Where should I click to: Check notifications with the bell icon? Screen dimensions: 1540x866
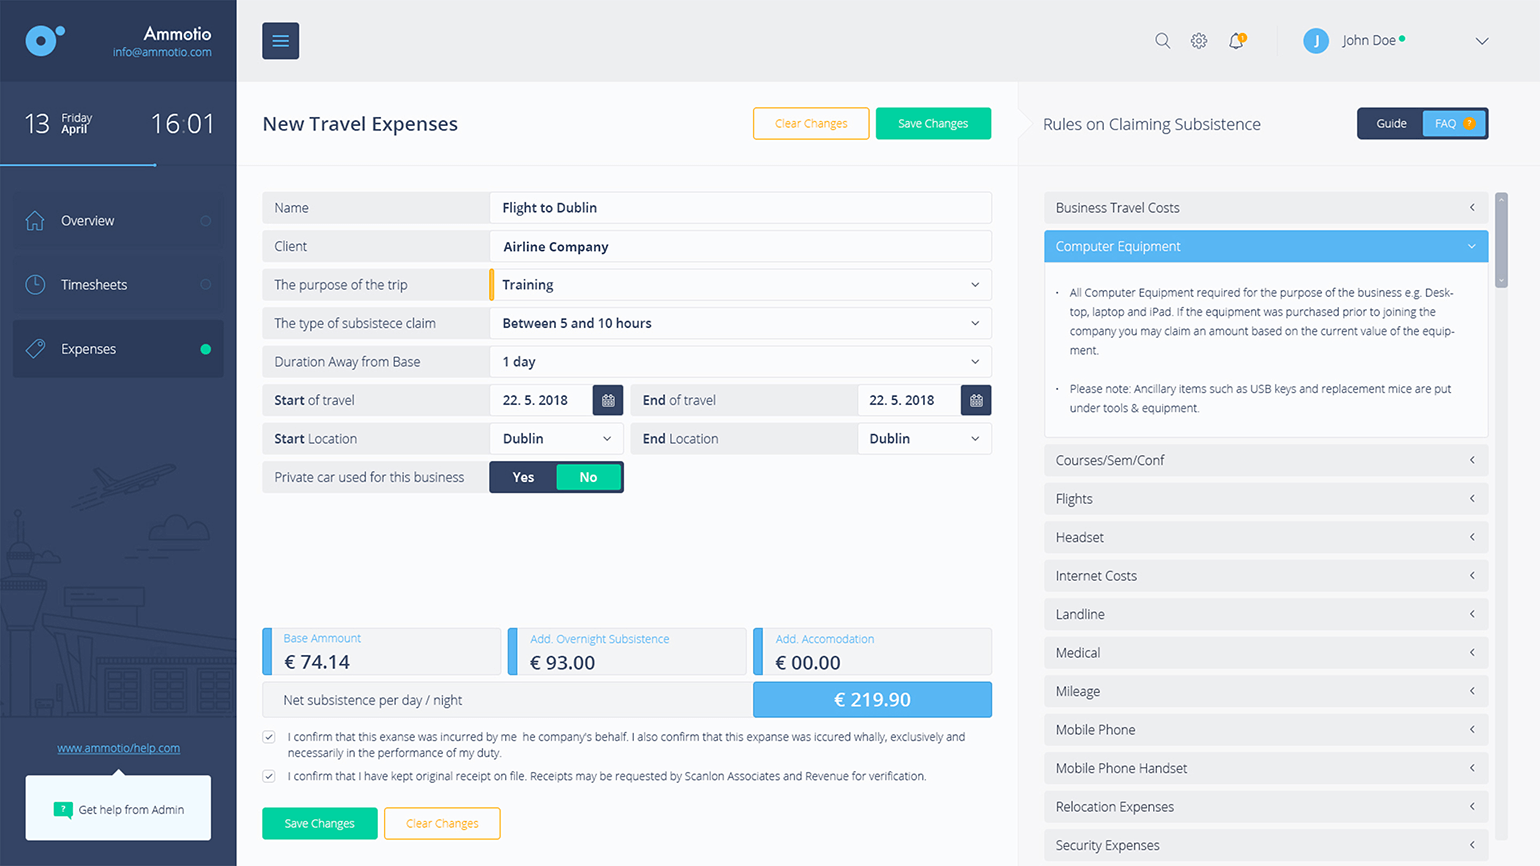tap(1237, 41)
